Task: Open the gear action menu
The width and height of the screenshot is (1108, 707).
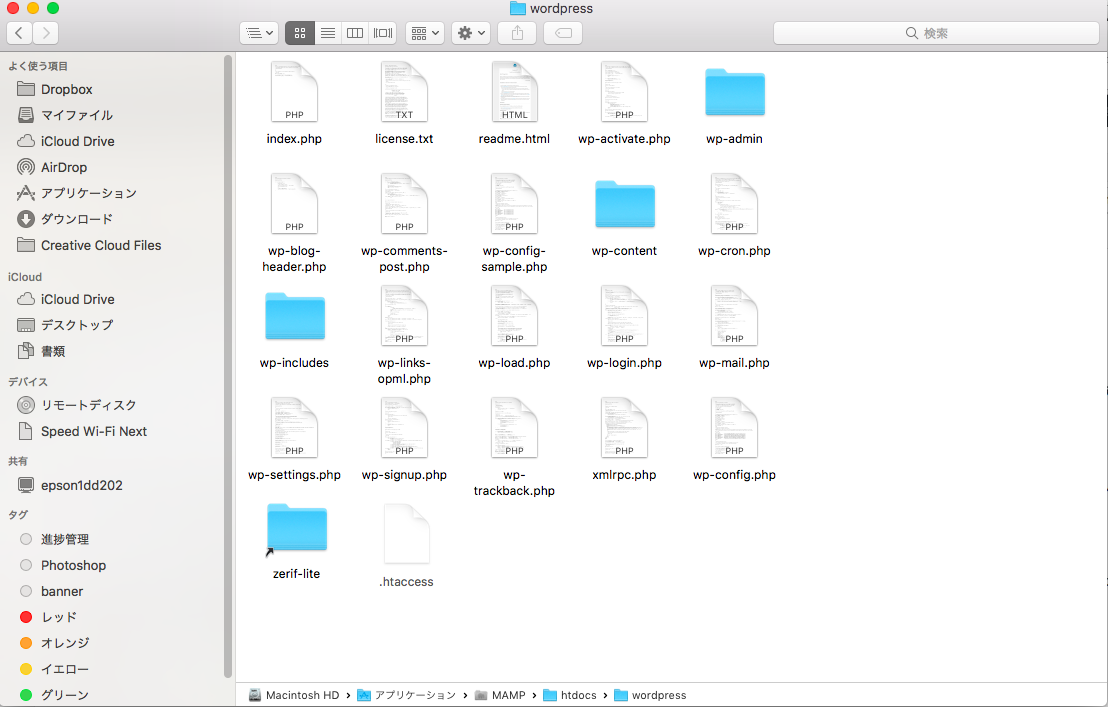Action: (x=471, y=32)
